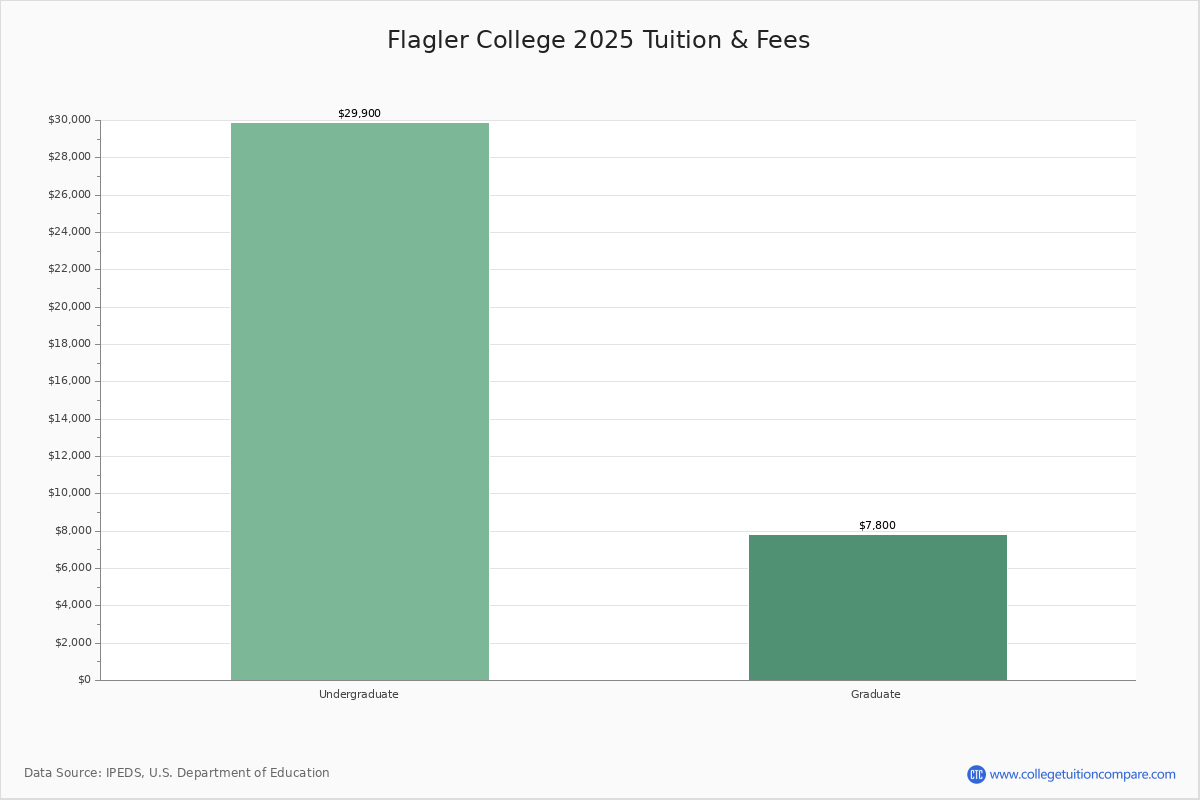Viewport: 1200px width, 800px height.
Task: Click the Undergraduate x-axis label
Action: [359, 695]
